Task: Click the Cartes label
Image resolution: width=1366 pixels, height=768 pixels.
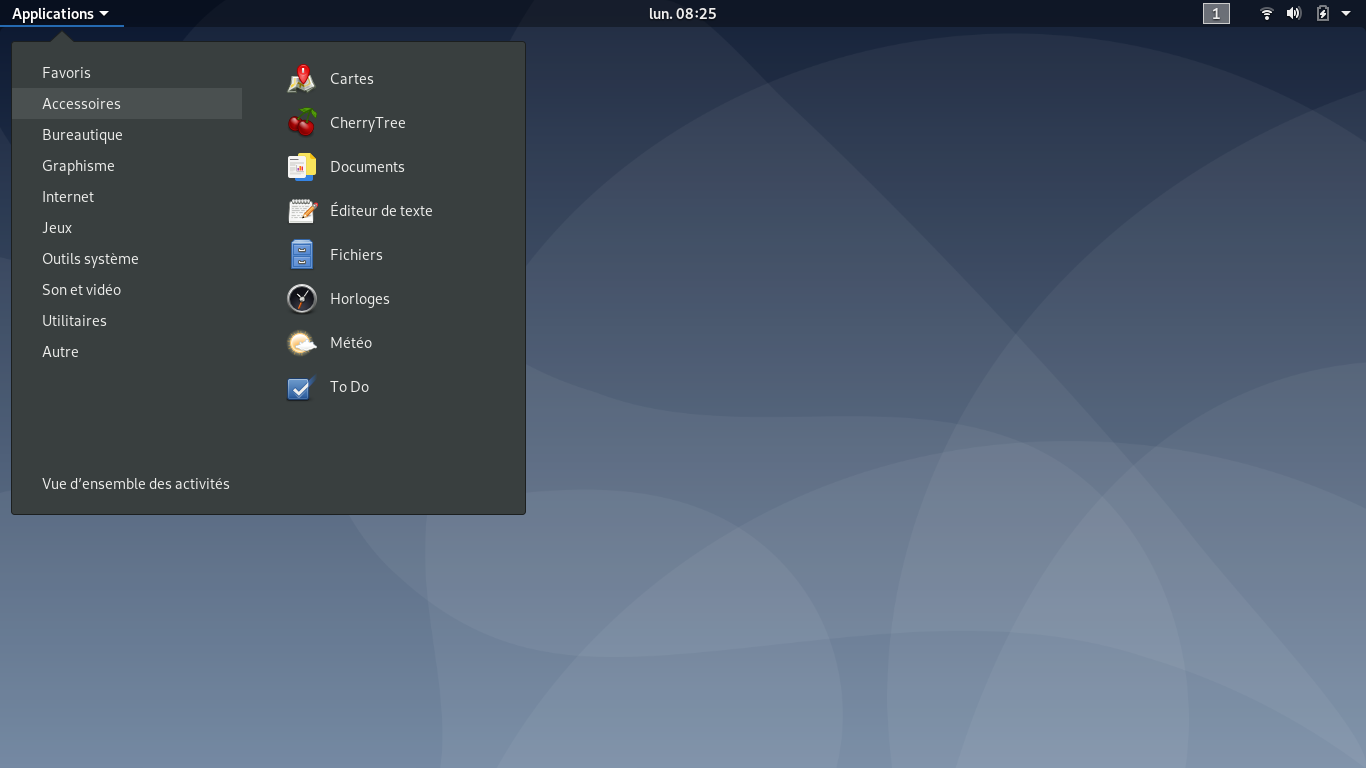Action: (x=352, y=79)
